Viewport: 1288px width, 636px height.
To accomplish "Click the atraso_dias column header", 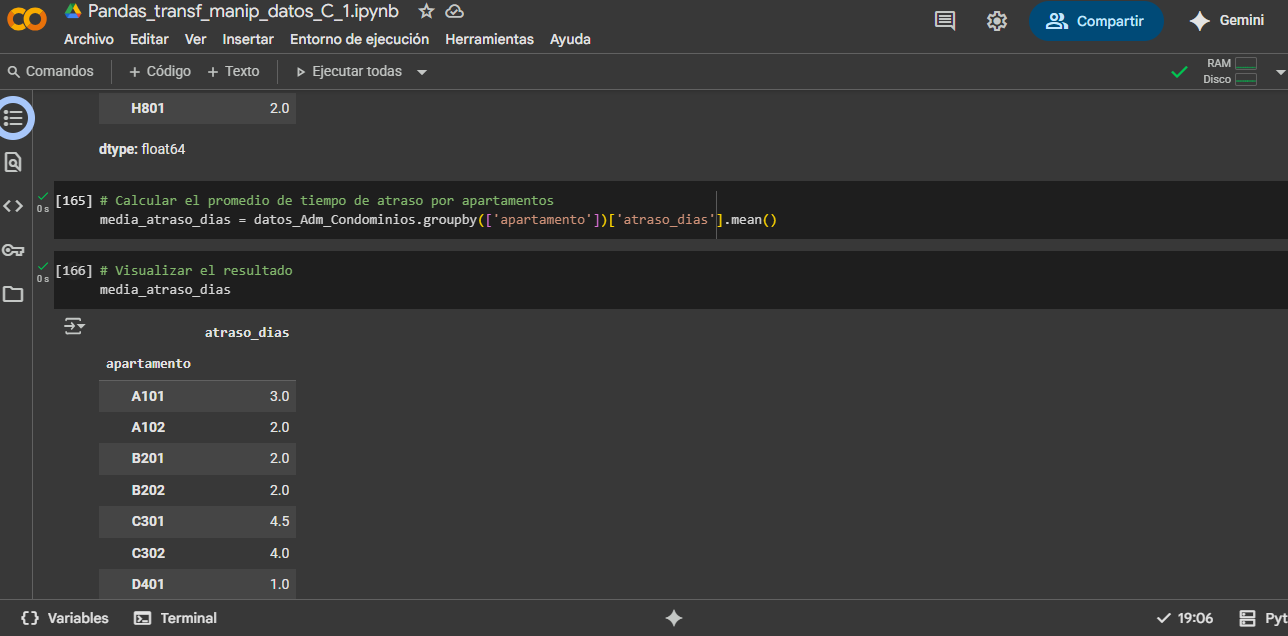I will (x=247, y=332).
